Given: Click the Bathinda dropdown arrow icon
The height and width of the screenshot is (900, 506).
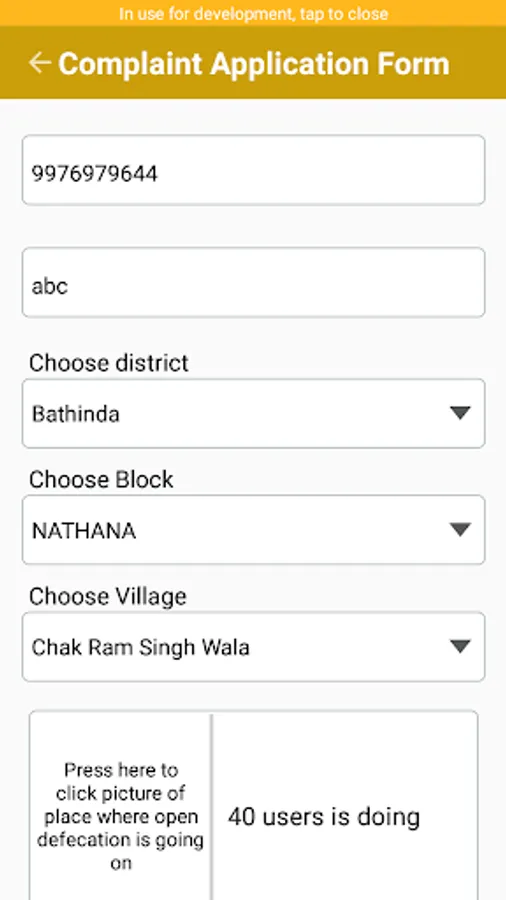Looking at the screenshot, I should point(460,413).
